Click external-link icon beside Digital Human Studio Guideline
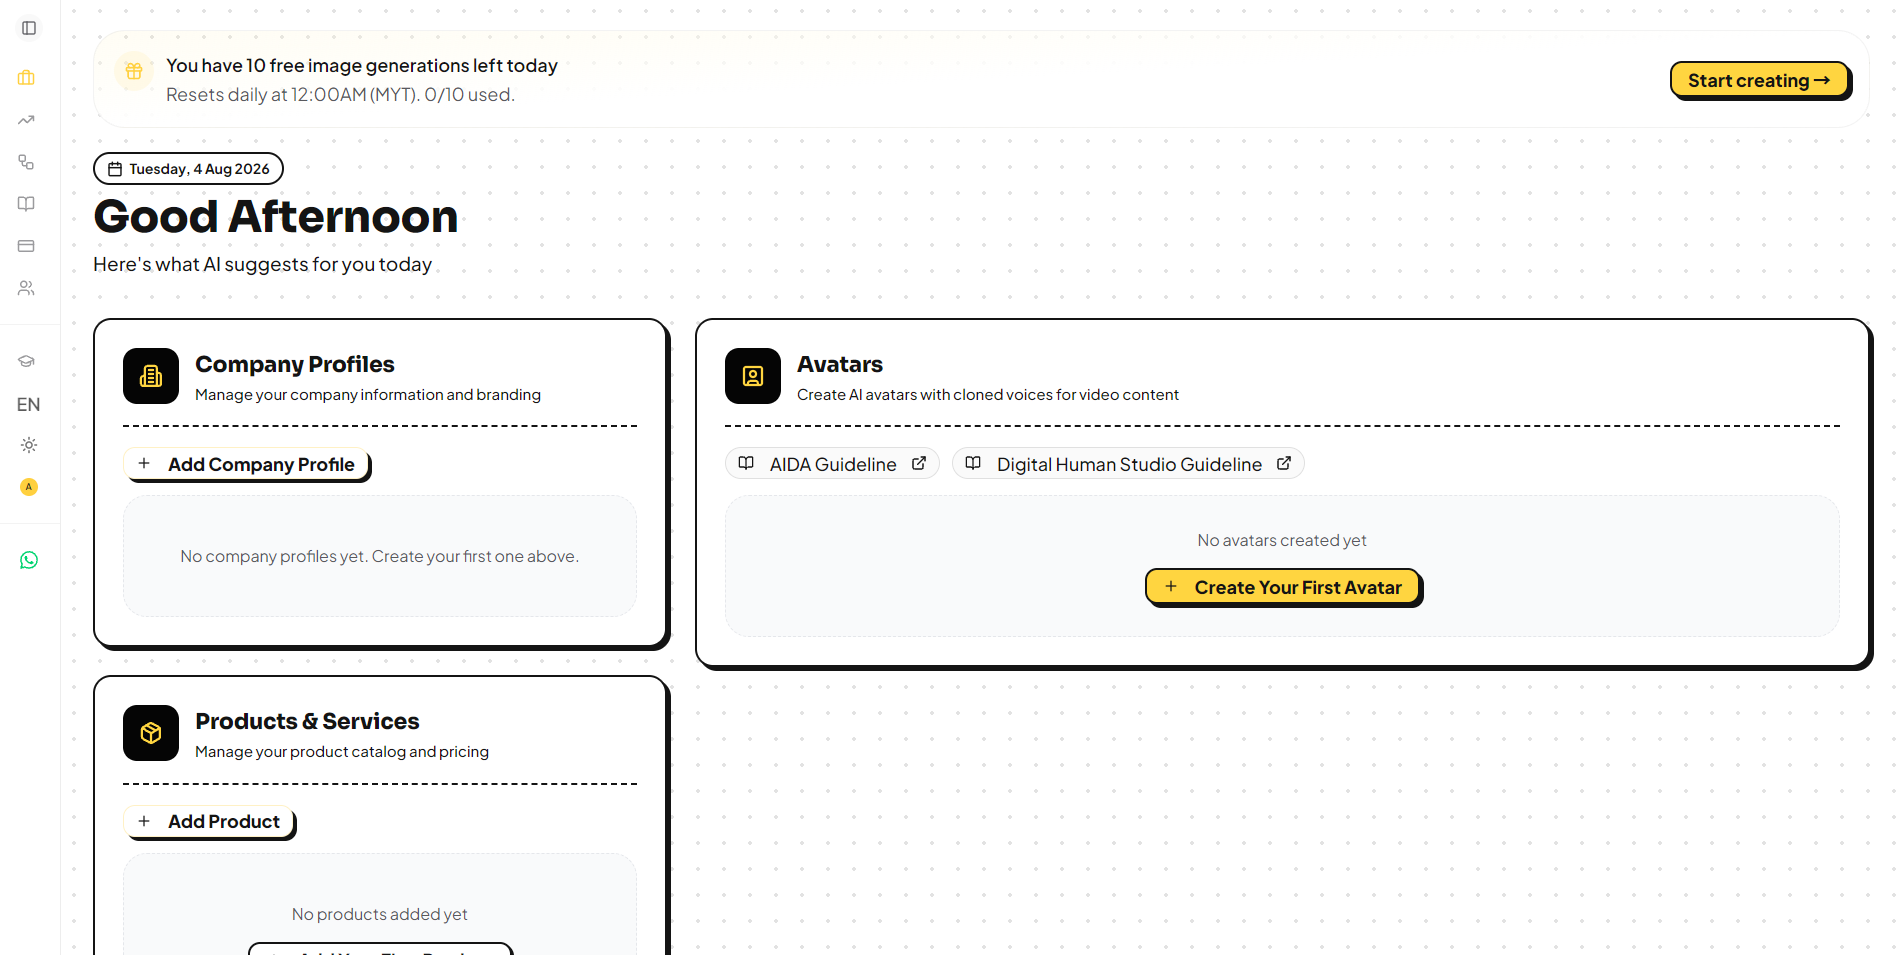The image size is (1900, 955). [1284, 463]
